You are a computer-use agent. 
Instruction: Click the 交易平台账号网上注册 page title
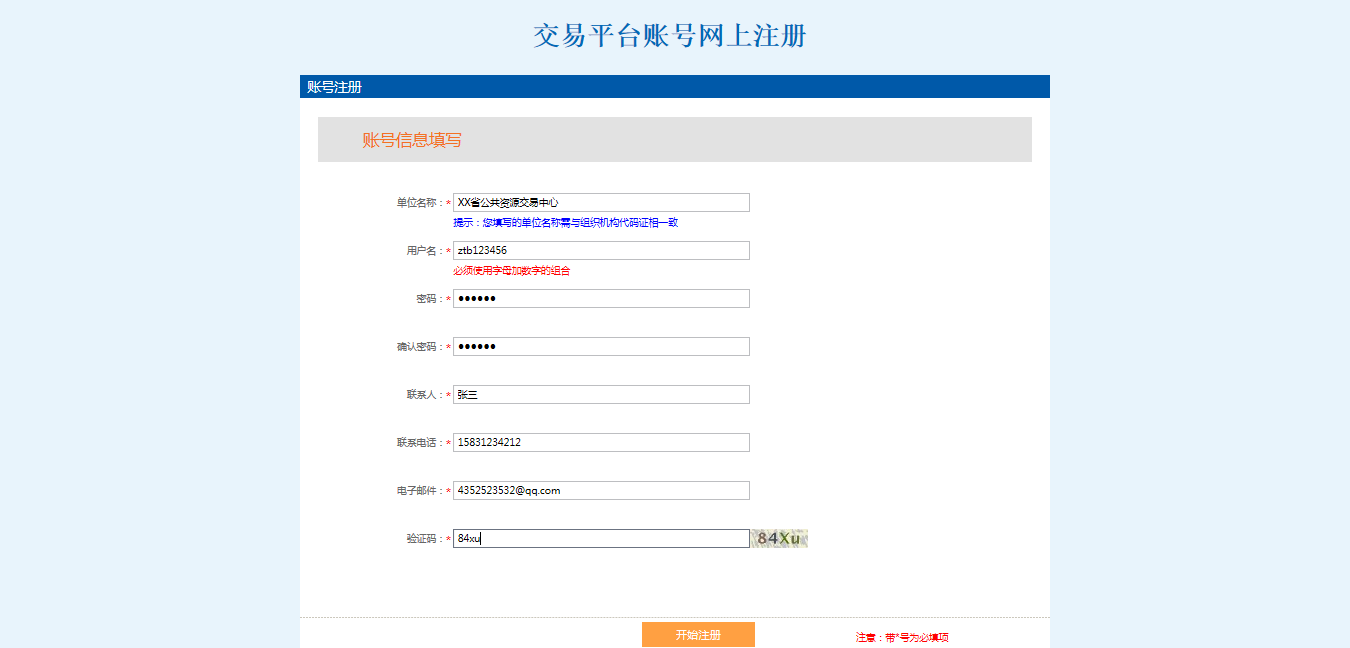(x=669, y=36)
